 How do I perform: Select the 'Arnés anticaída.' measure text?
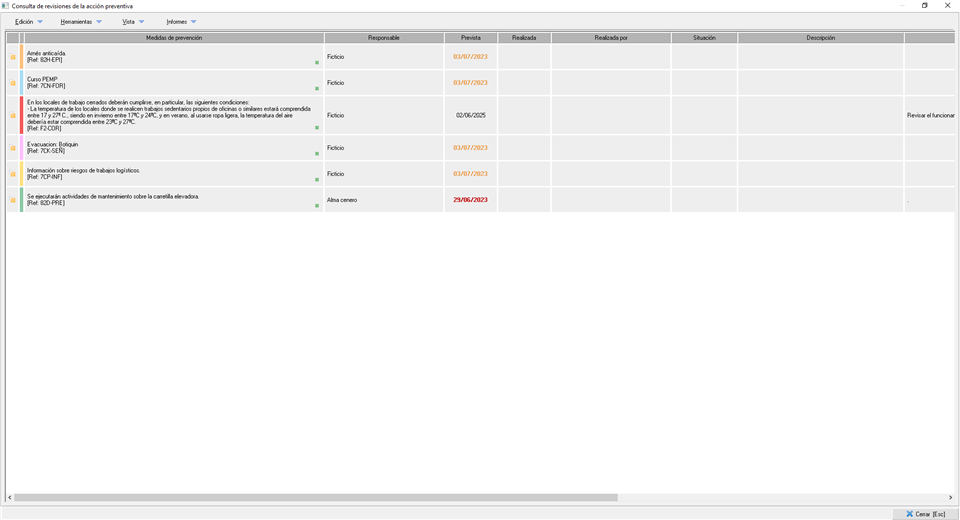(47, 53)
